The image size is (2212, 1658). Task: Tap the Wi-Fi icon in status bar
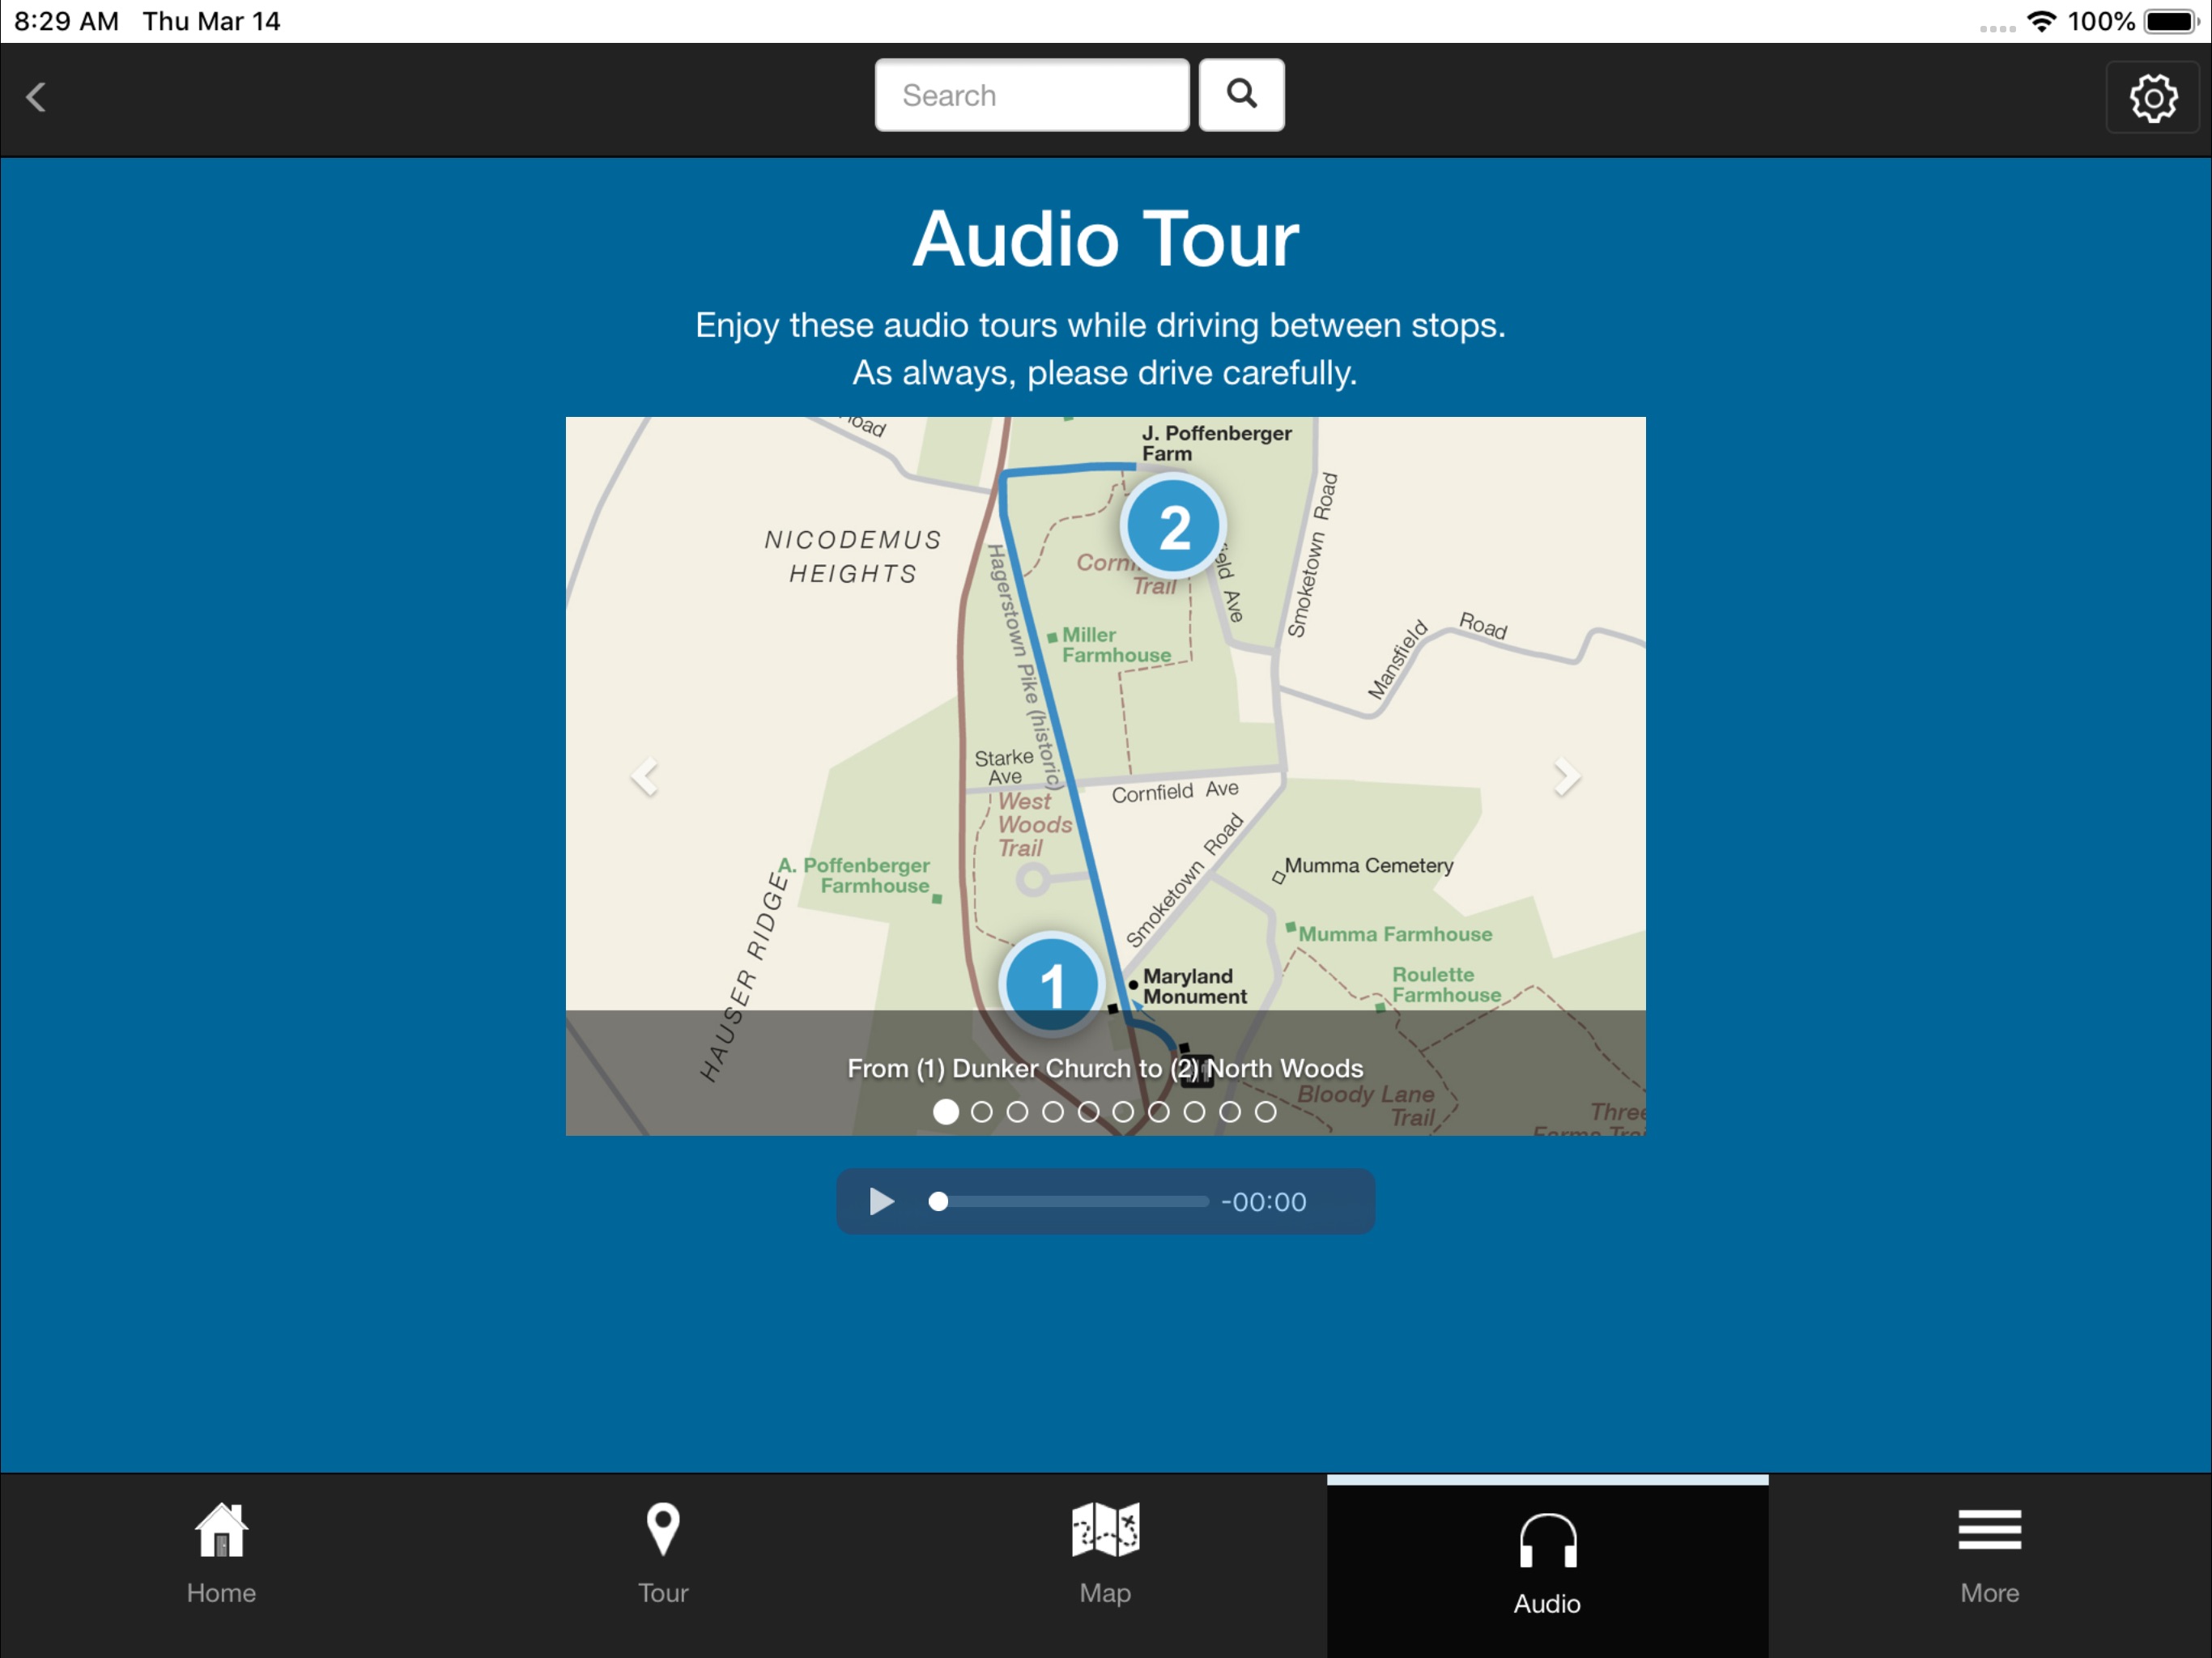(2041, 21)
